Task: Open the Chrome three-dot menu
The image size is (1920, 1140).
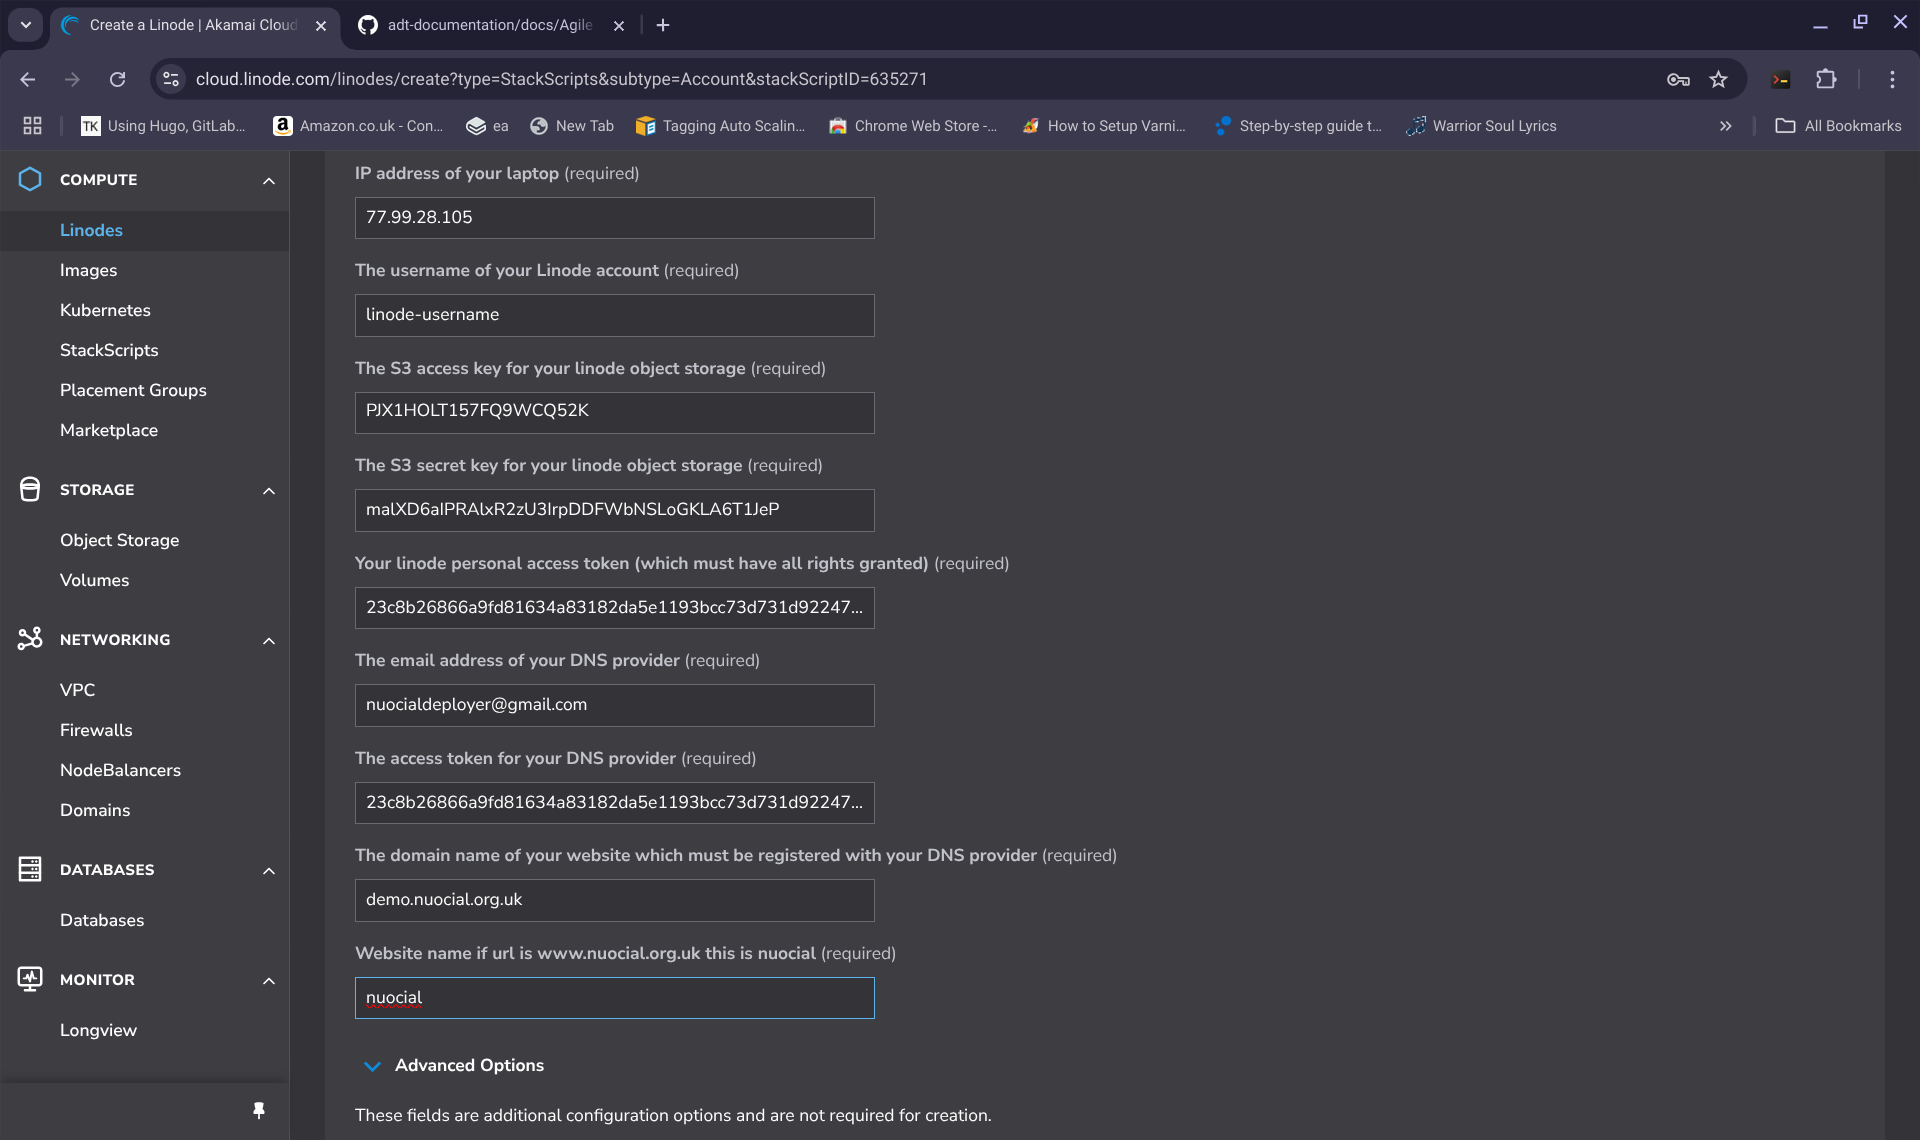Action: click(1892, 79)
